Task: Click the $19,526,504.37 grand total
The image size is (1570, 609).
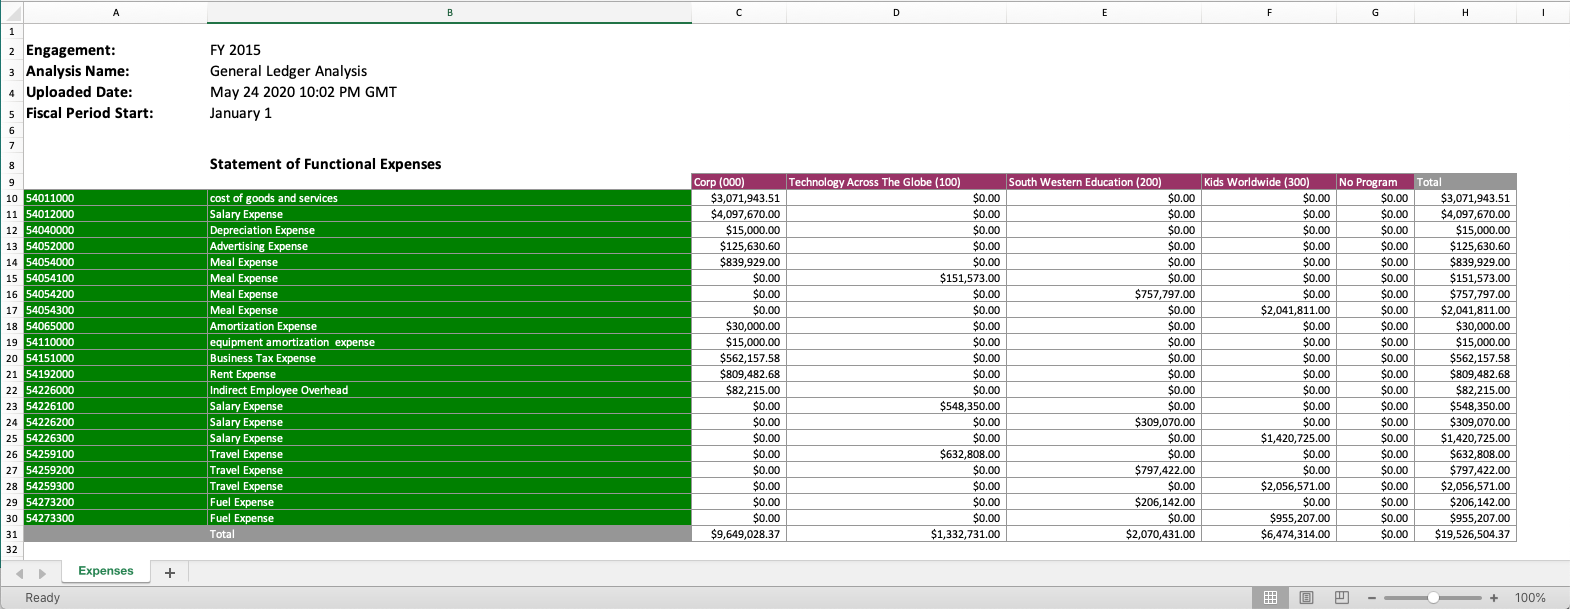Action: click(x=1465, y=534)
